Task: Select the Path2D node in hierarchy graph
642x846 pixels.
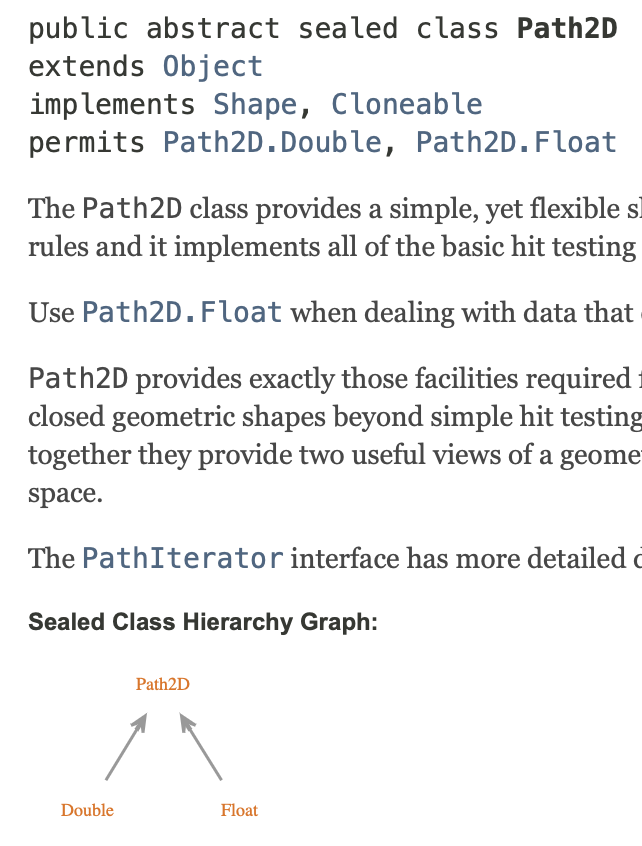Action: 163,685
